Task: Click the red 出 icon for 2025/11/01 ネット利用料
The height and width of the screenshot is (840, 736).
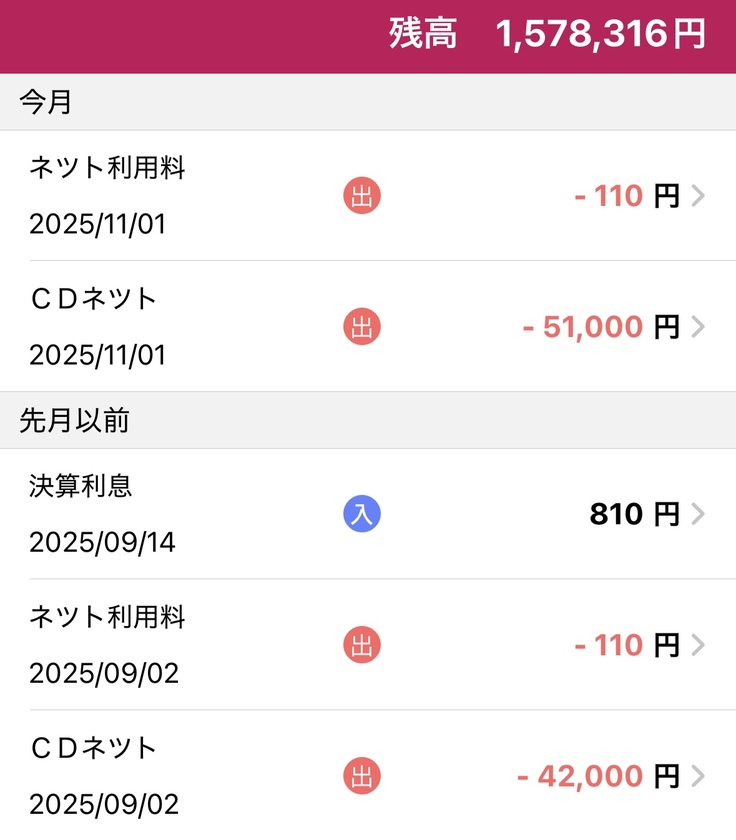Action: [362, 196]
